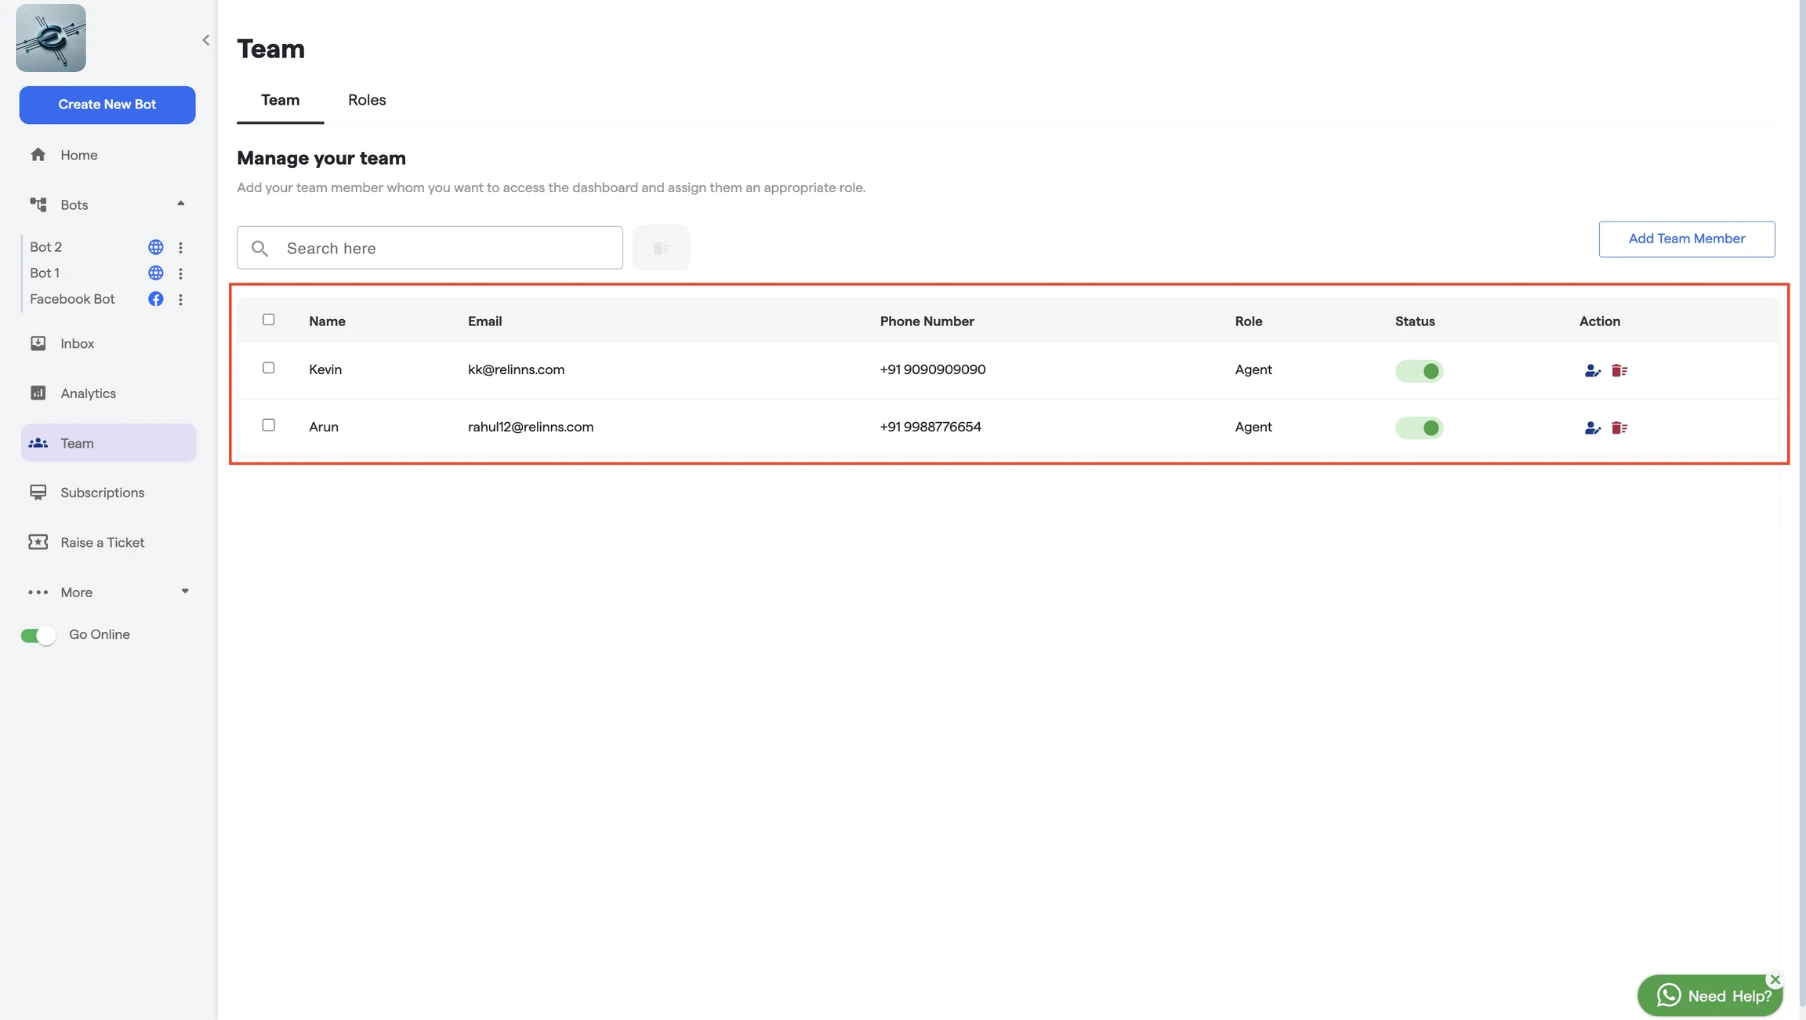Click the Name column header

[x=327, y=321]
